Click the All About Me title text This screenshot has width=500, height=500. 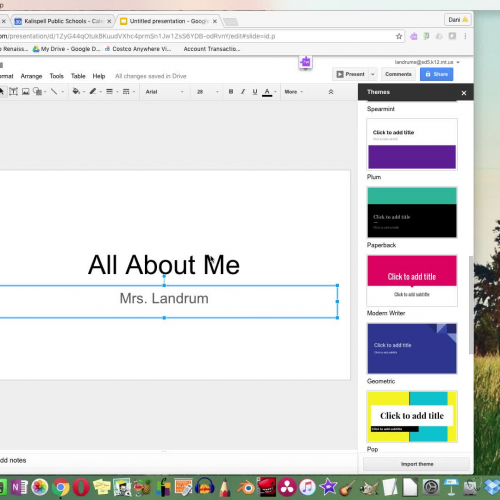[x=164, y=265]
